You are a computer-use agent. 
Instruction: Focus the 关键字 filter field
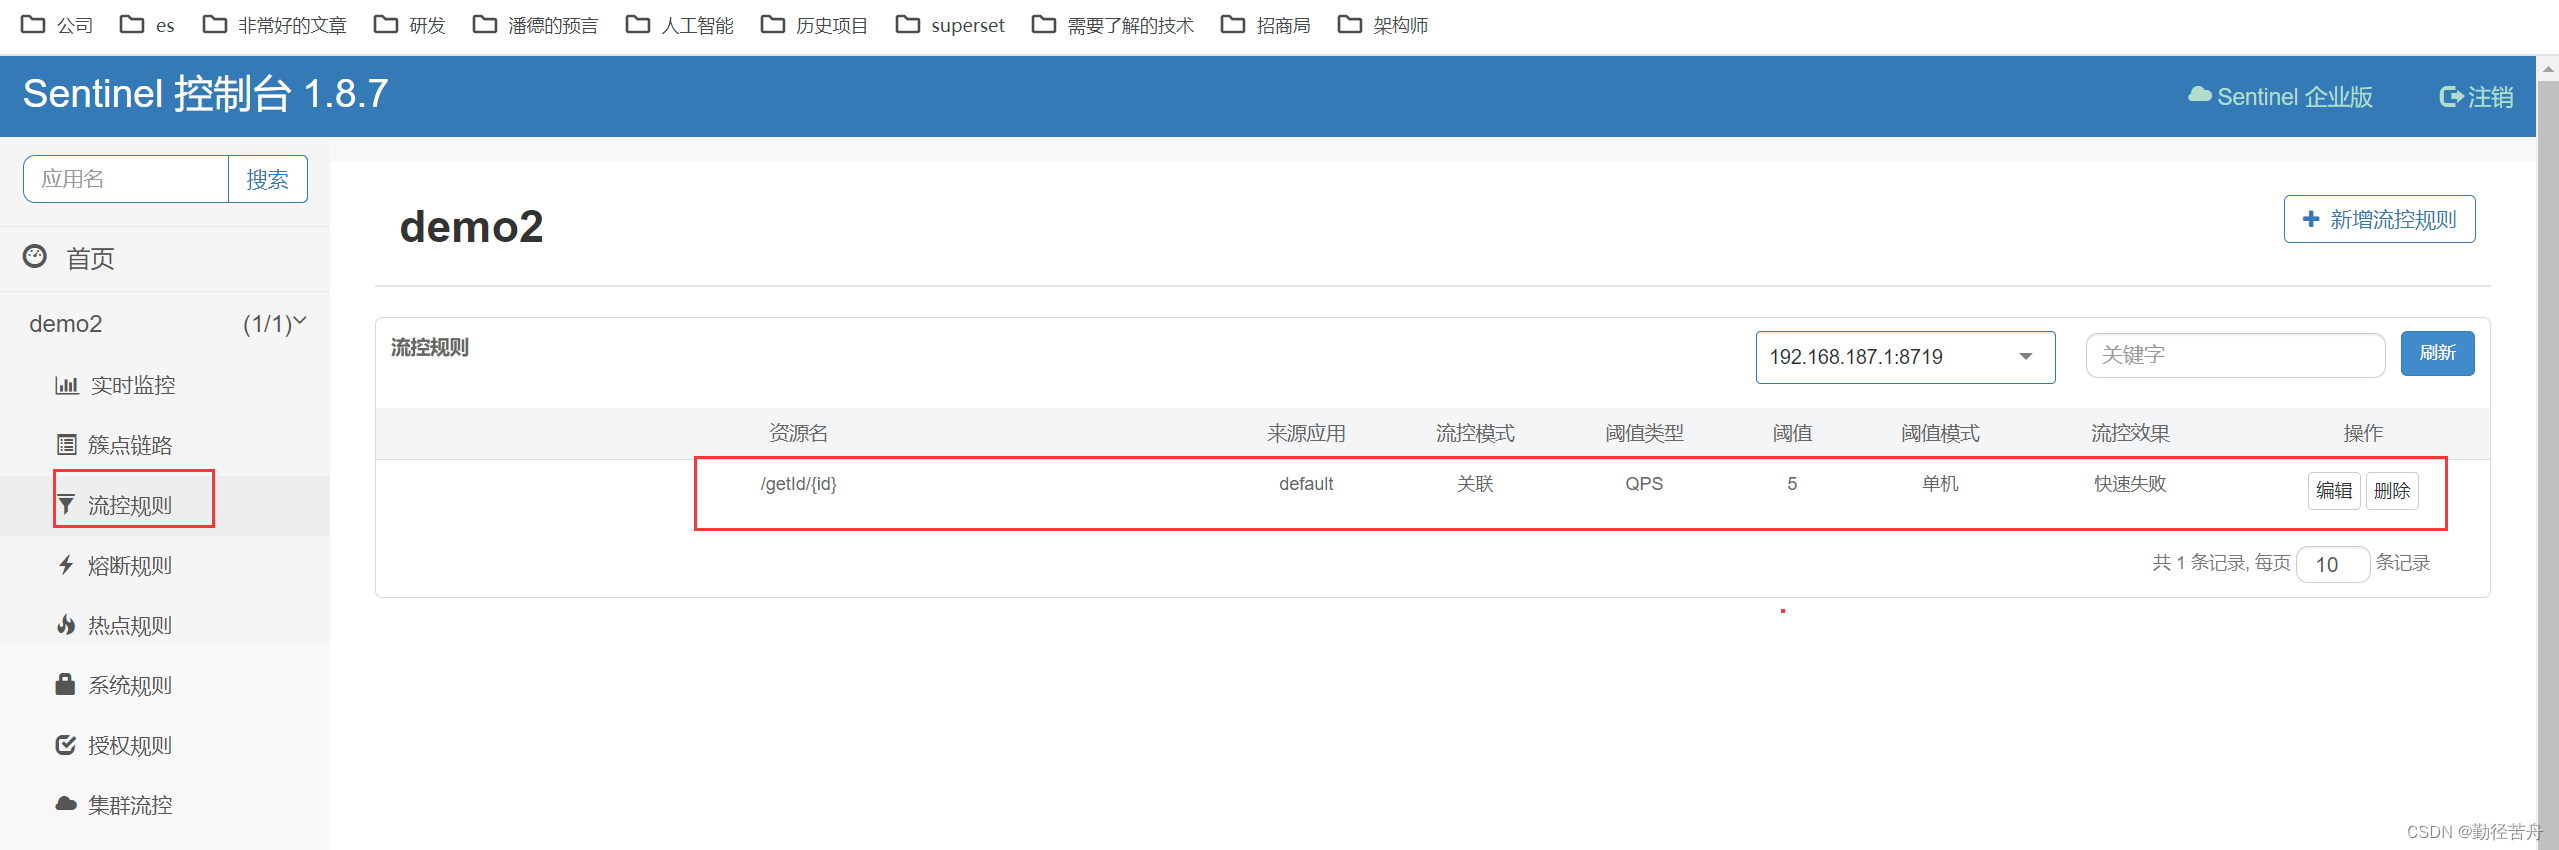[x=2235, y=355]
